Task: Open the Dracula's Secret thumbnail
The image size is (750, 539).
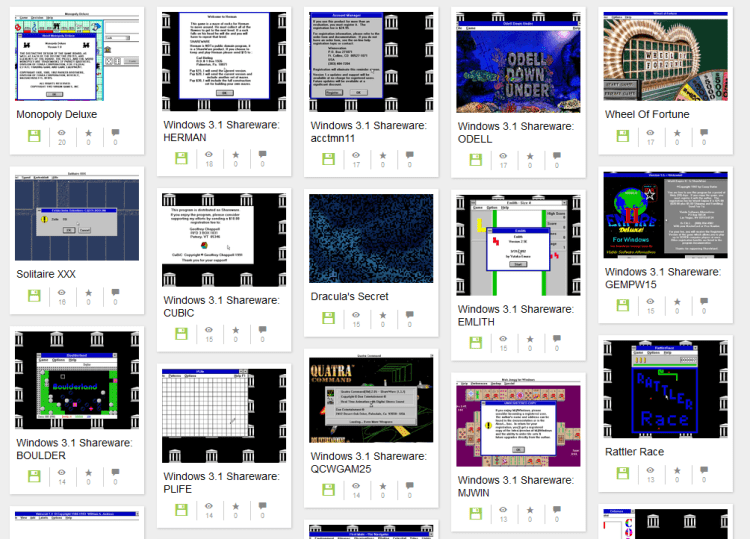Action: tap(371, 238)
